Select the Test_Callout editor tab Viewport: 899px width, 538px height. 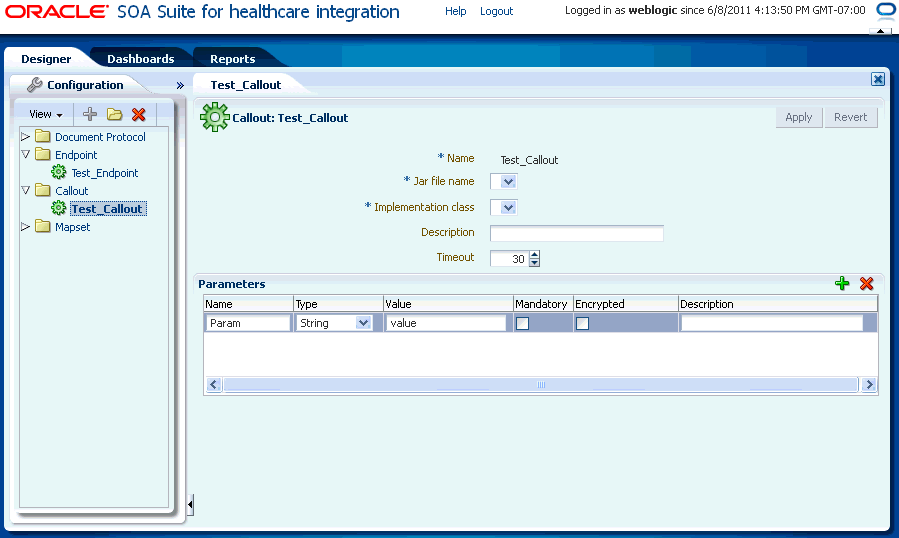click(245, 85)
